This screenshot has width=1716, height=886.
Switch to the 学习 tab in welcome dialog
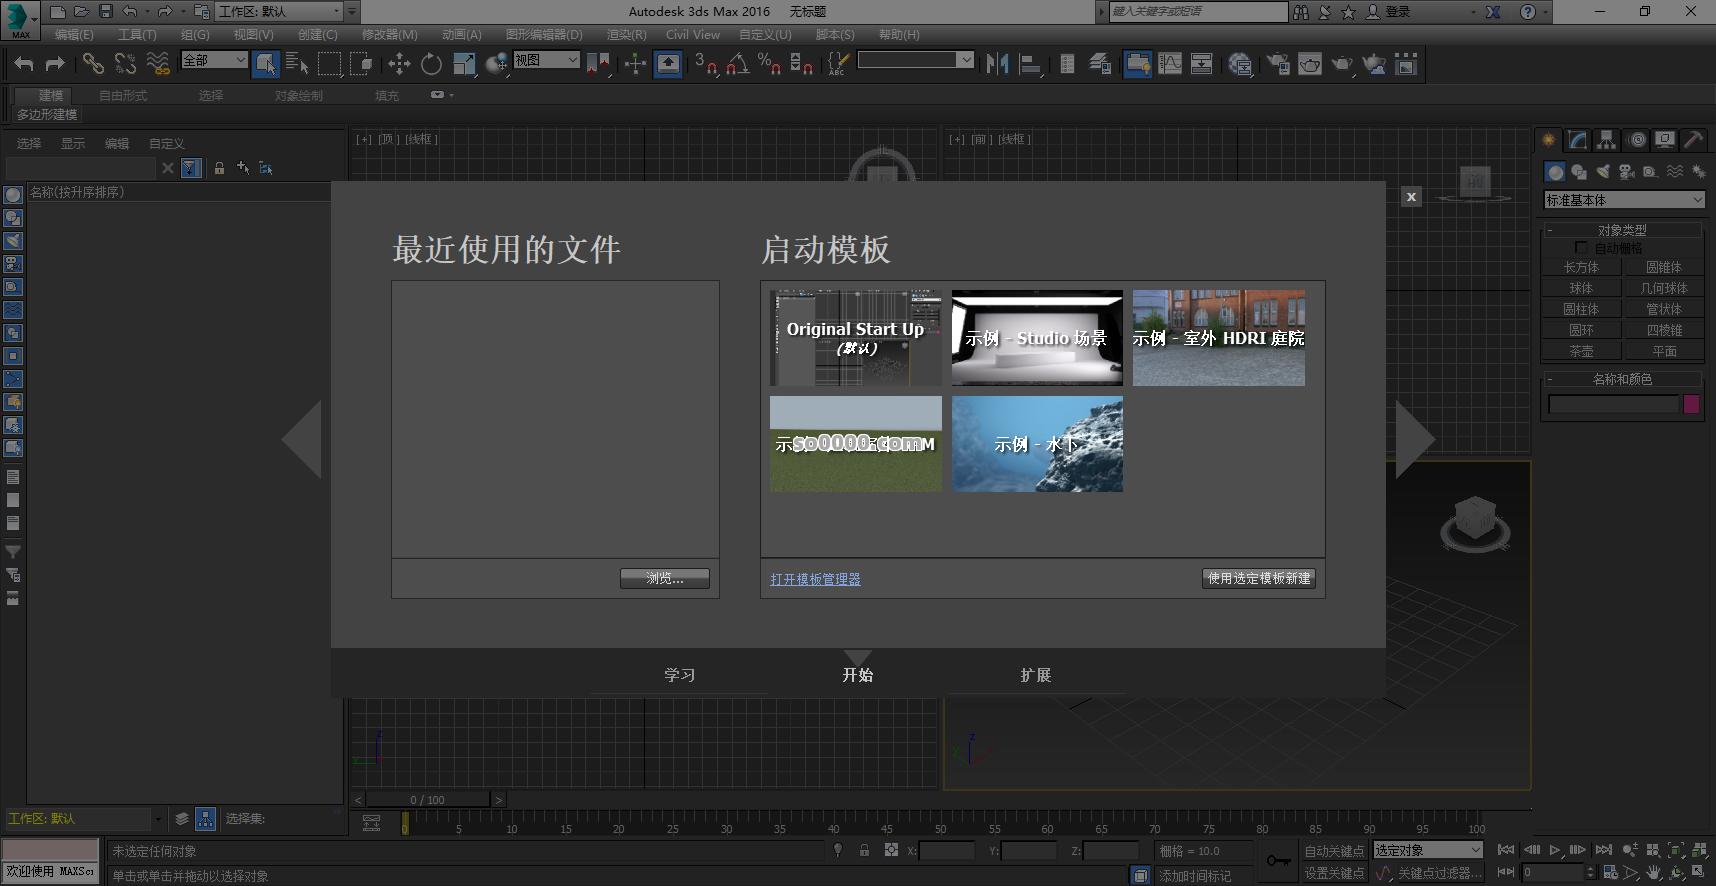pyautogui.click(x=679, y=675)
